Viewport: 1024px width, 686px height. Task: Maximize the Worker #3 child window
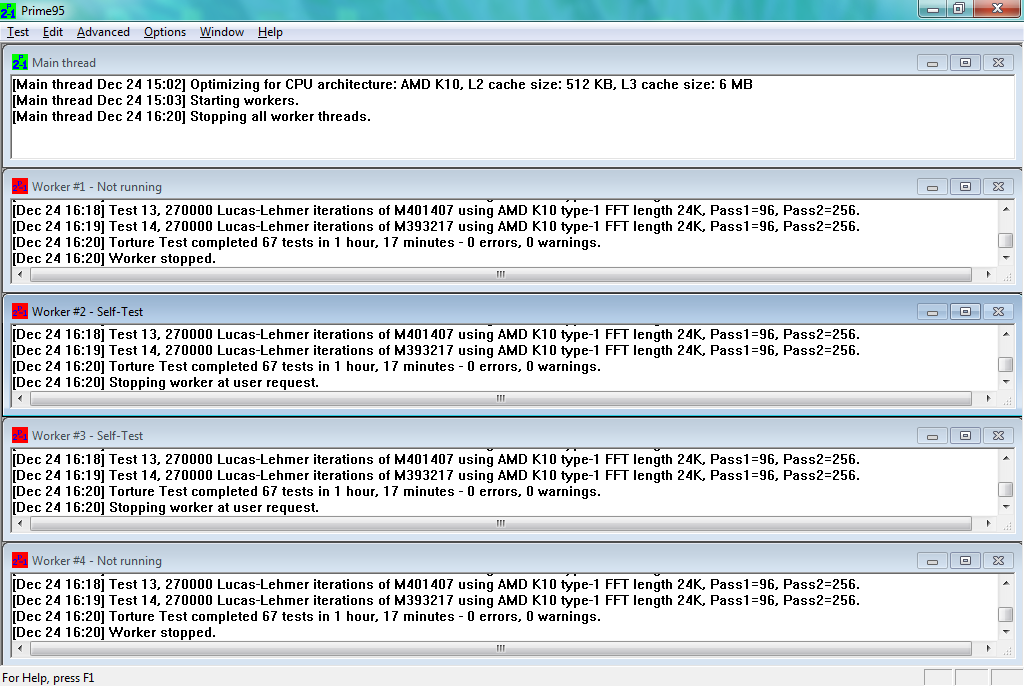(965, 436)
